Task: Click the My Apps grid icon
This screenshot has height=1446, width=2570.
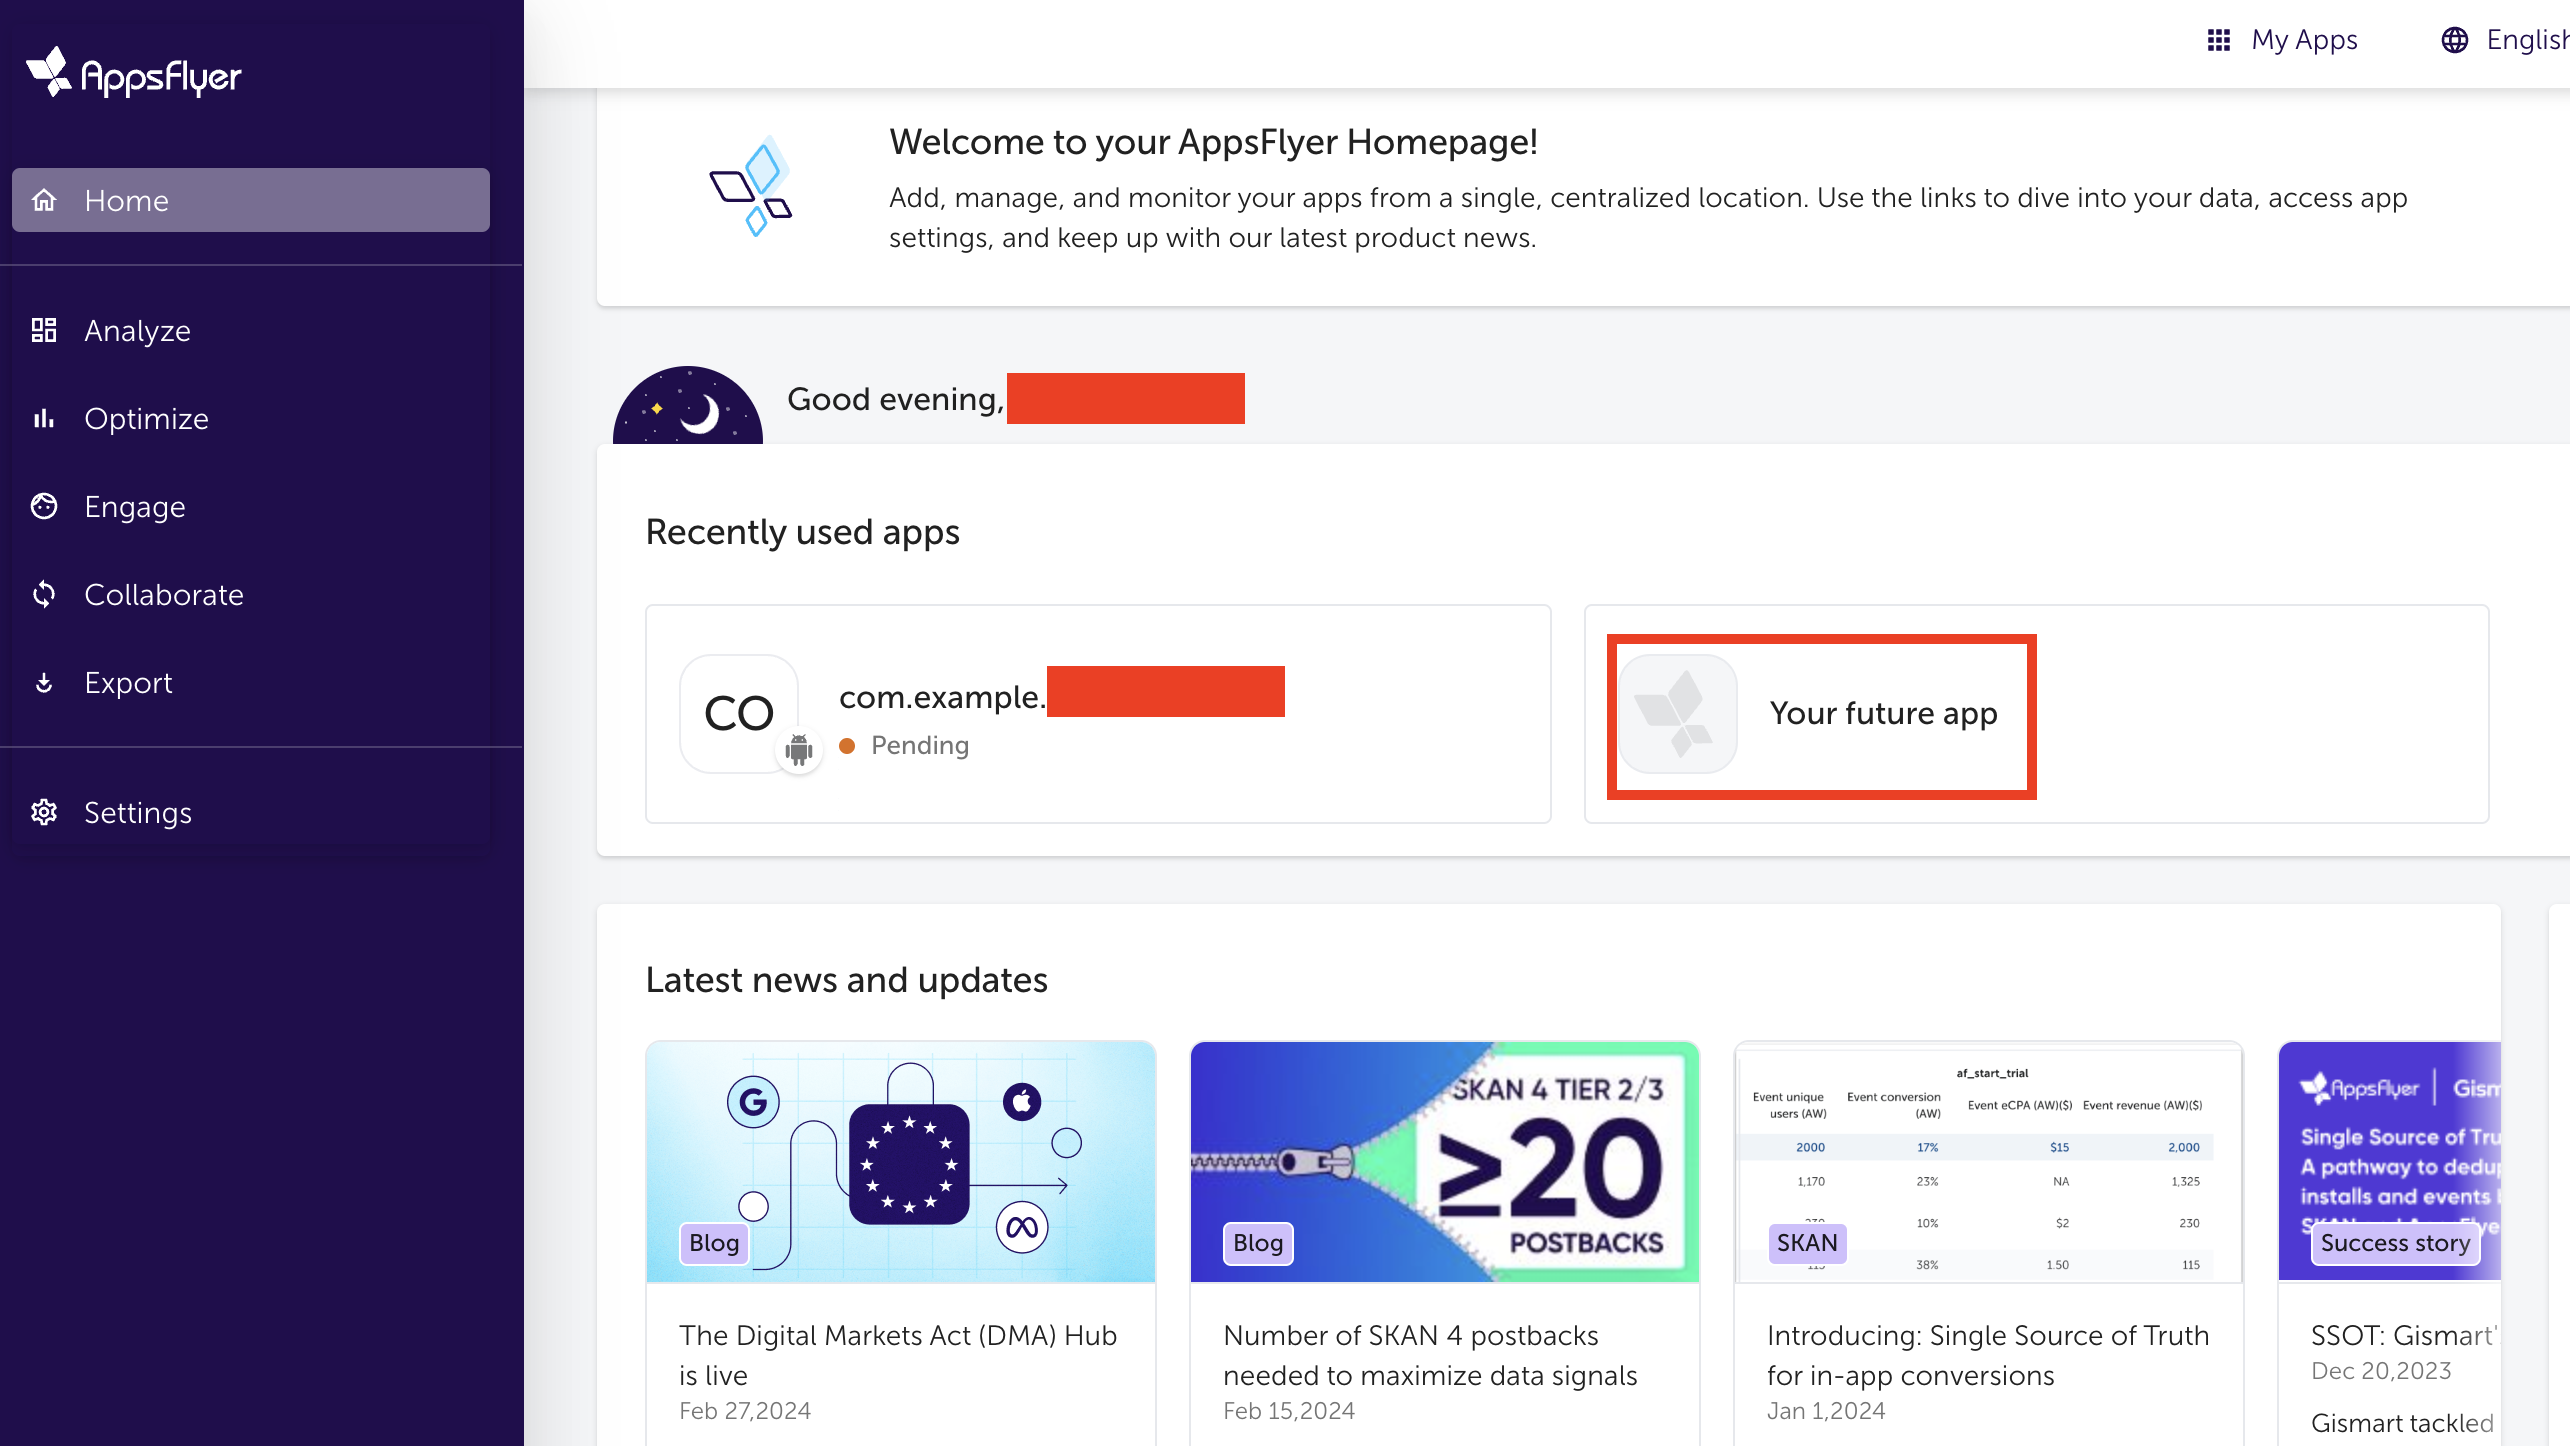Action: click(2218, 40)
